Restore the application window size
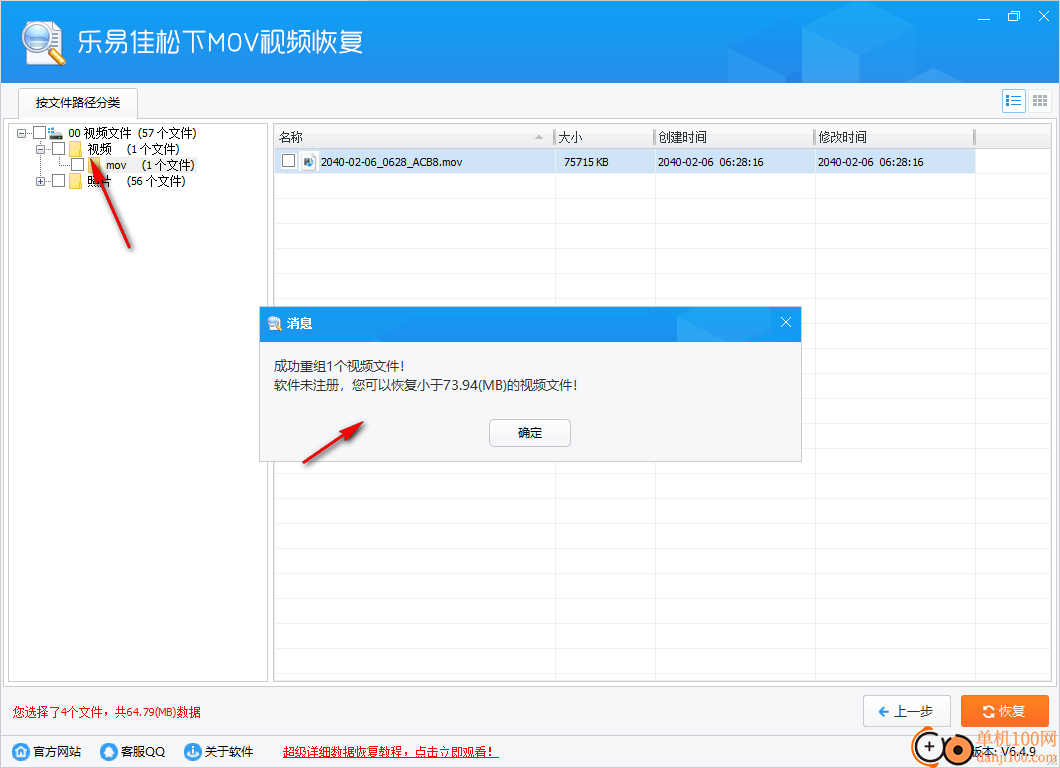This screenshot has height=768, width=1060. click(x=1013, y=17)
